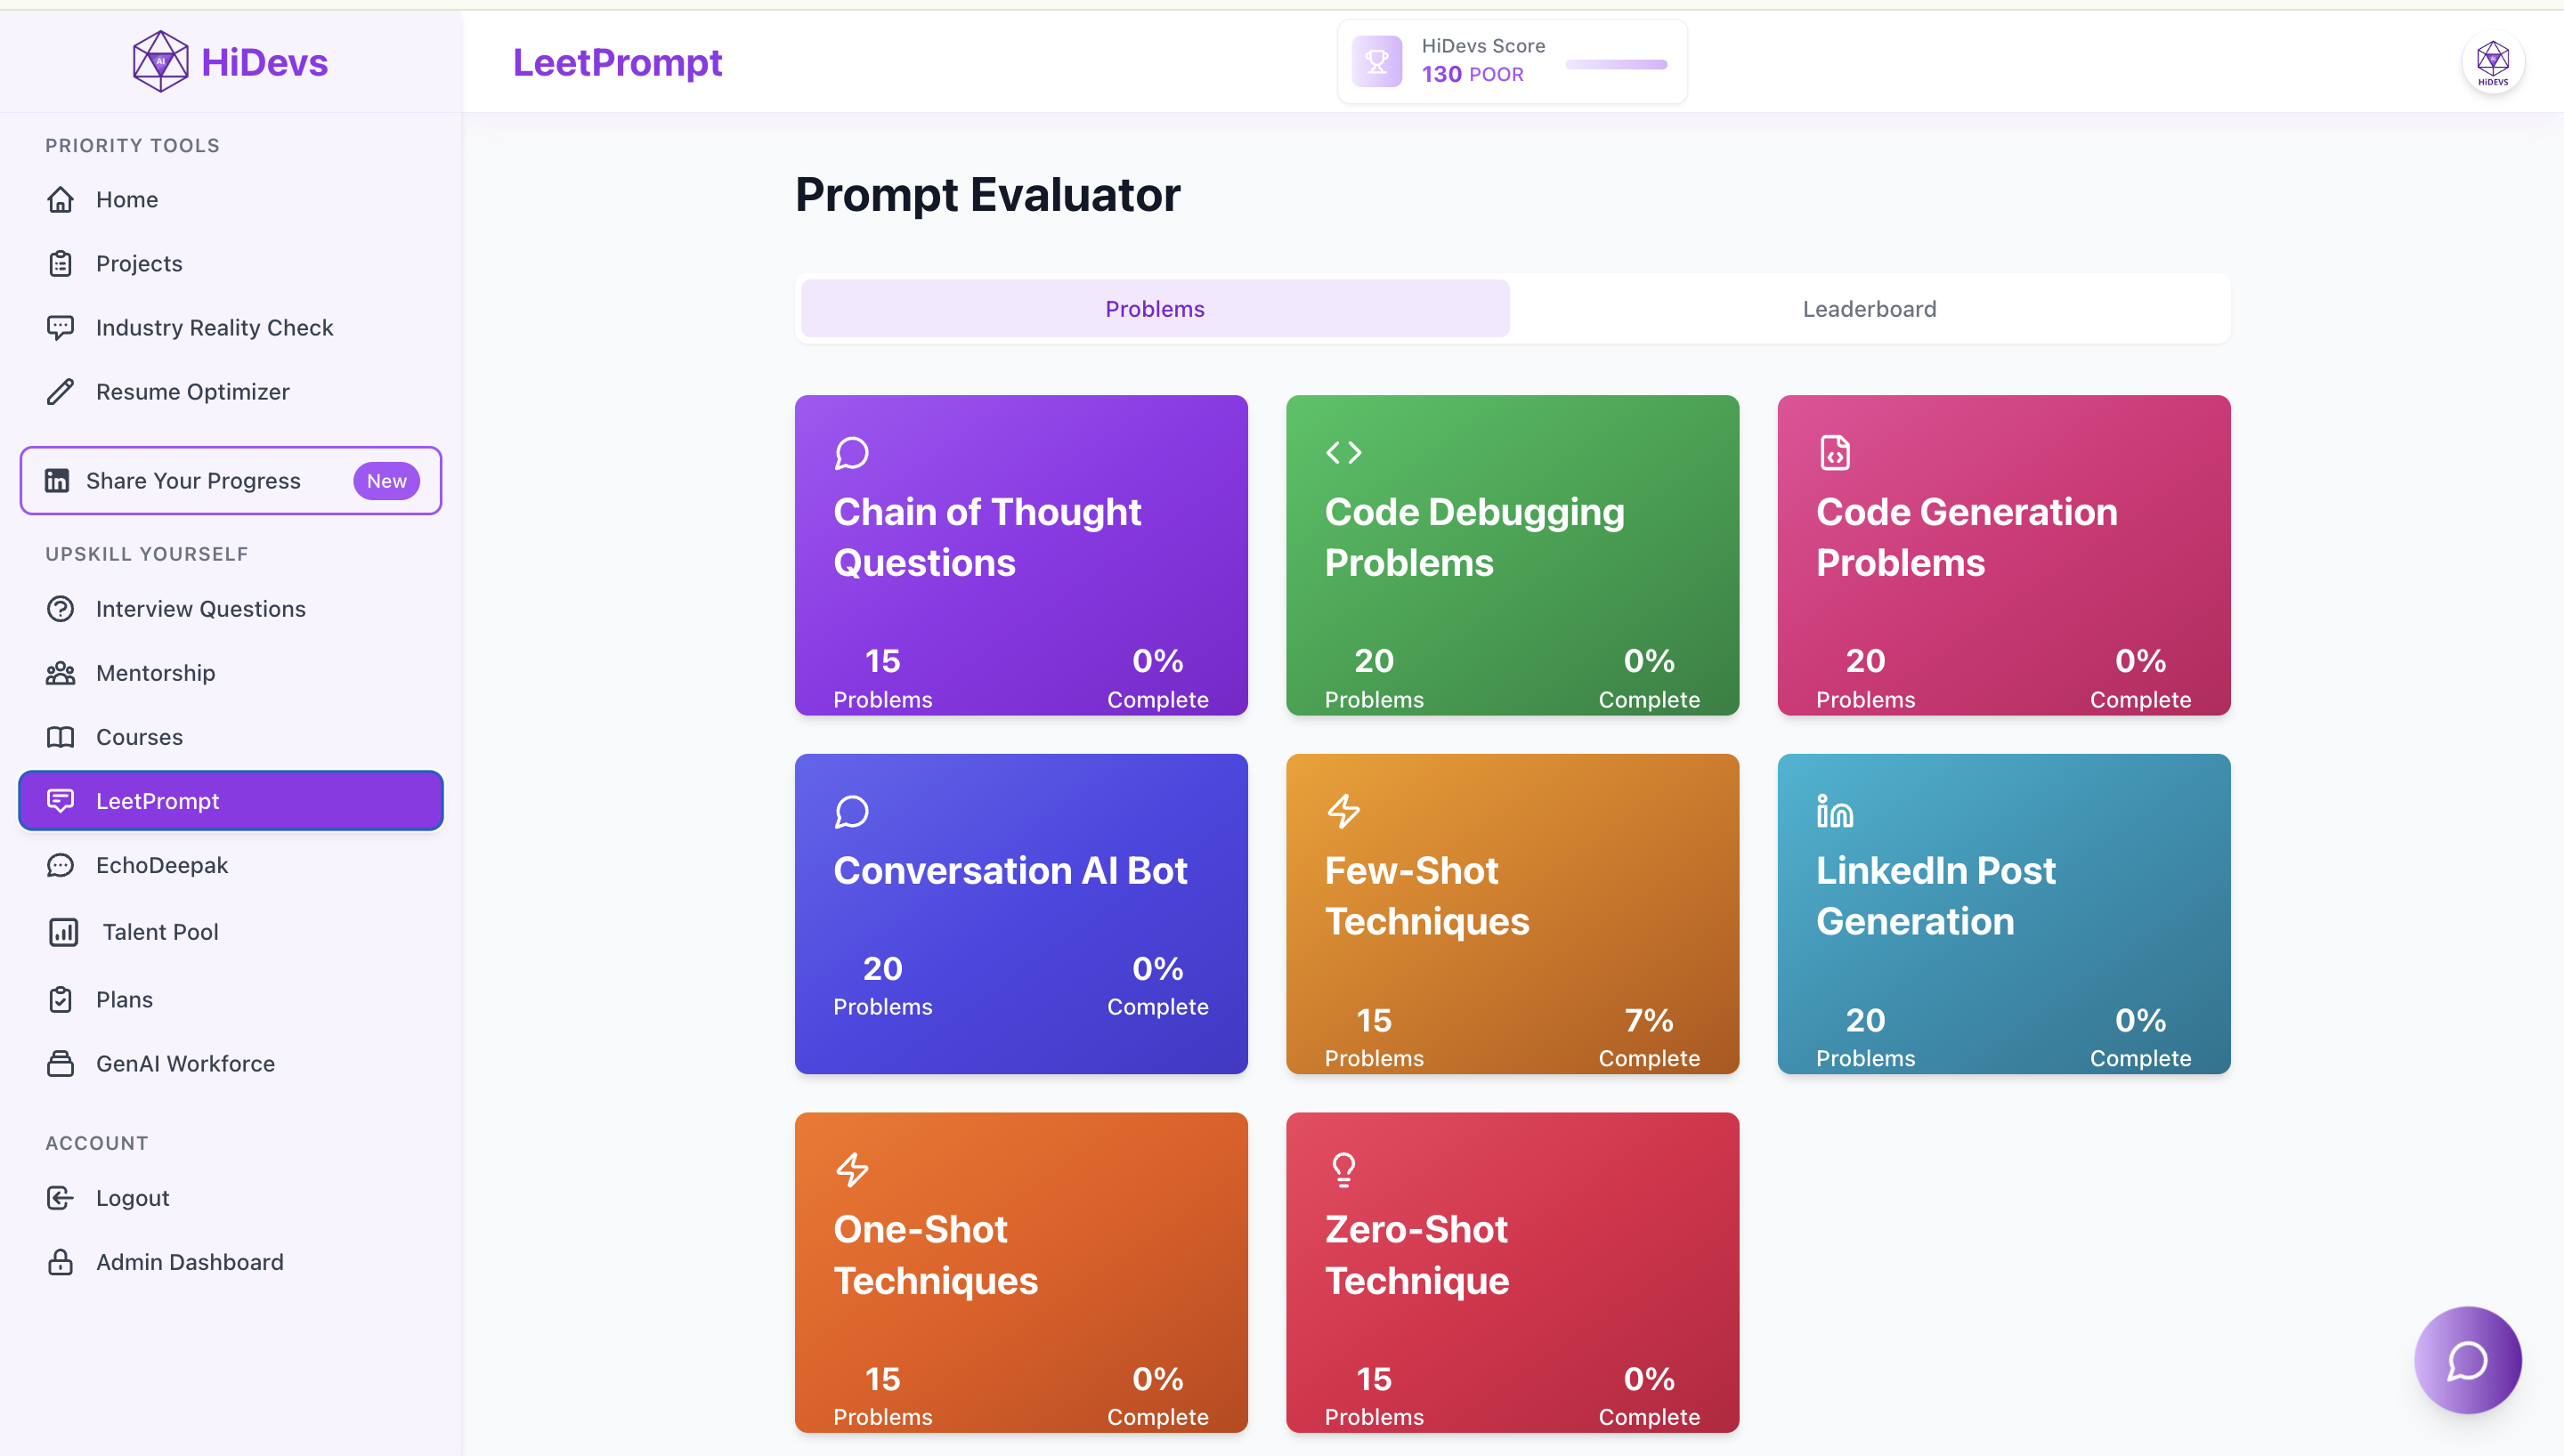The height and width of the screenshot is (1456, 2564).
Task: Click the LinkedIn icon on Share Your Progress
Action: [57, 481]
